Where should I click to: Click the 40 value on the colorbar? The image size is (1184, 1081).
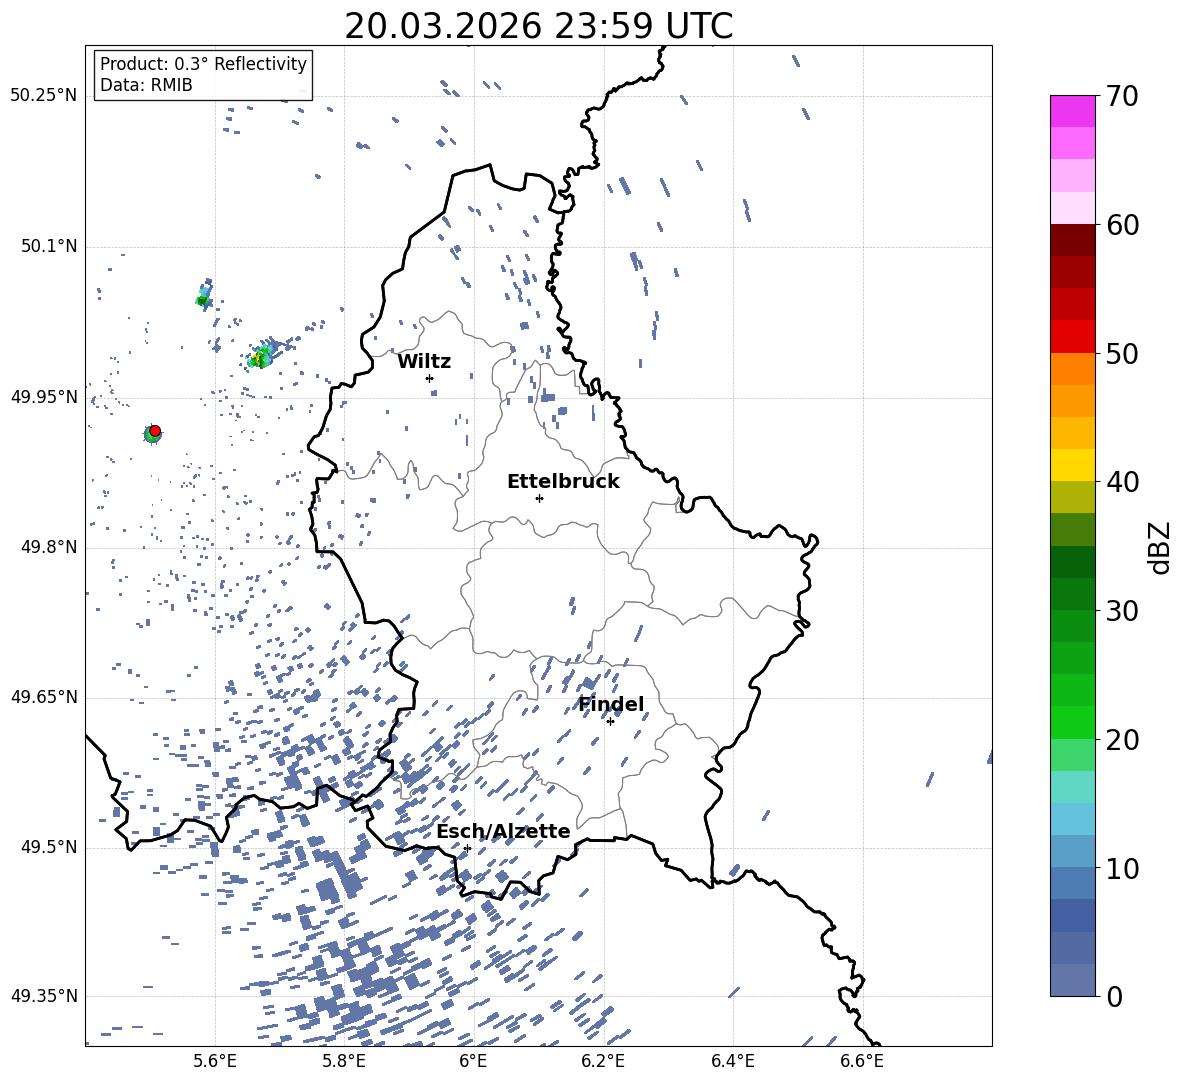(x=1121, y=482)
